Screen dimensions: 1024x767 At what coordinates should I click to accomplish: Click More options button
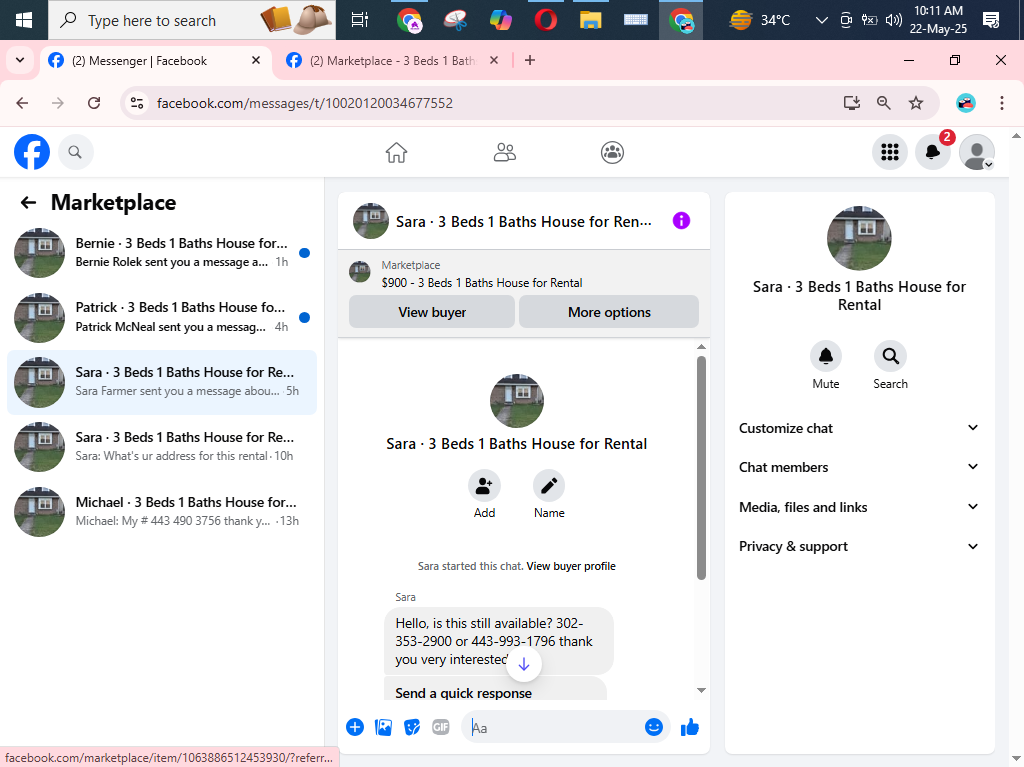609,312
